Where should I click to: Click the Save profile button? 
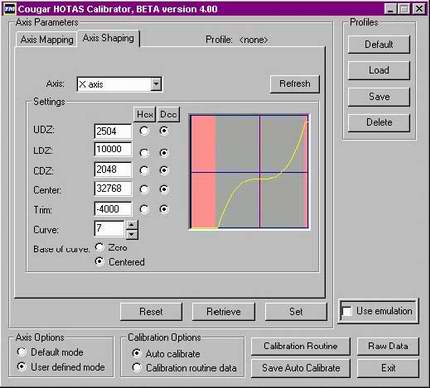click(x=379, y=97)
